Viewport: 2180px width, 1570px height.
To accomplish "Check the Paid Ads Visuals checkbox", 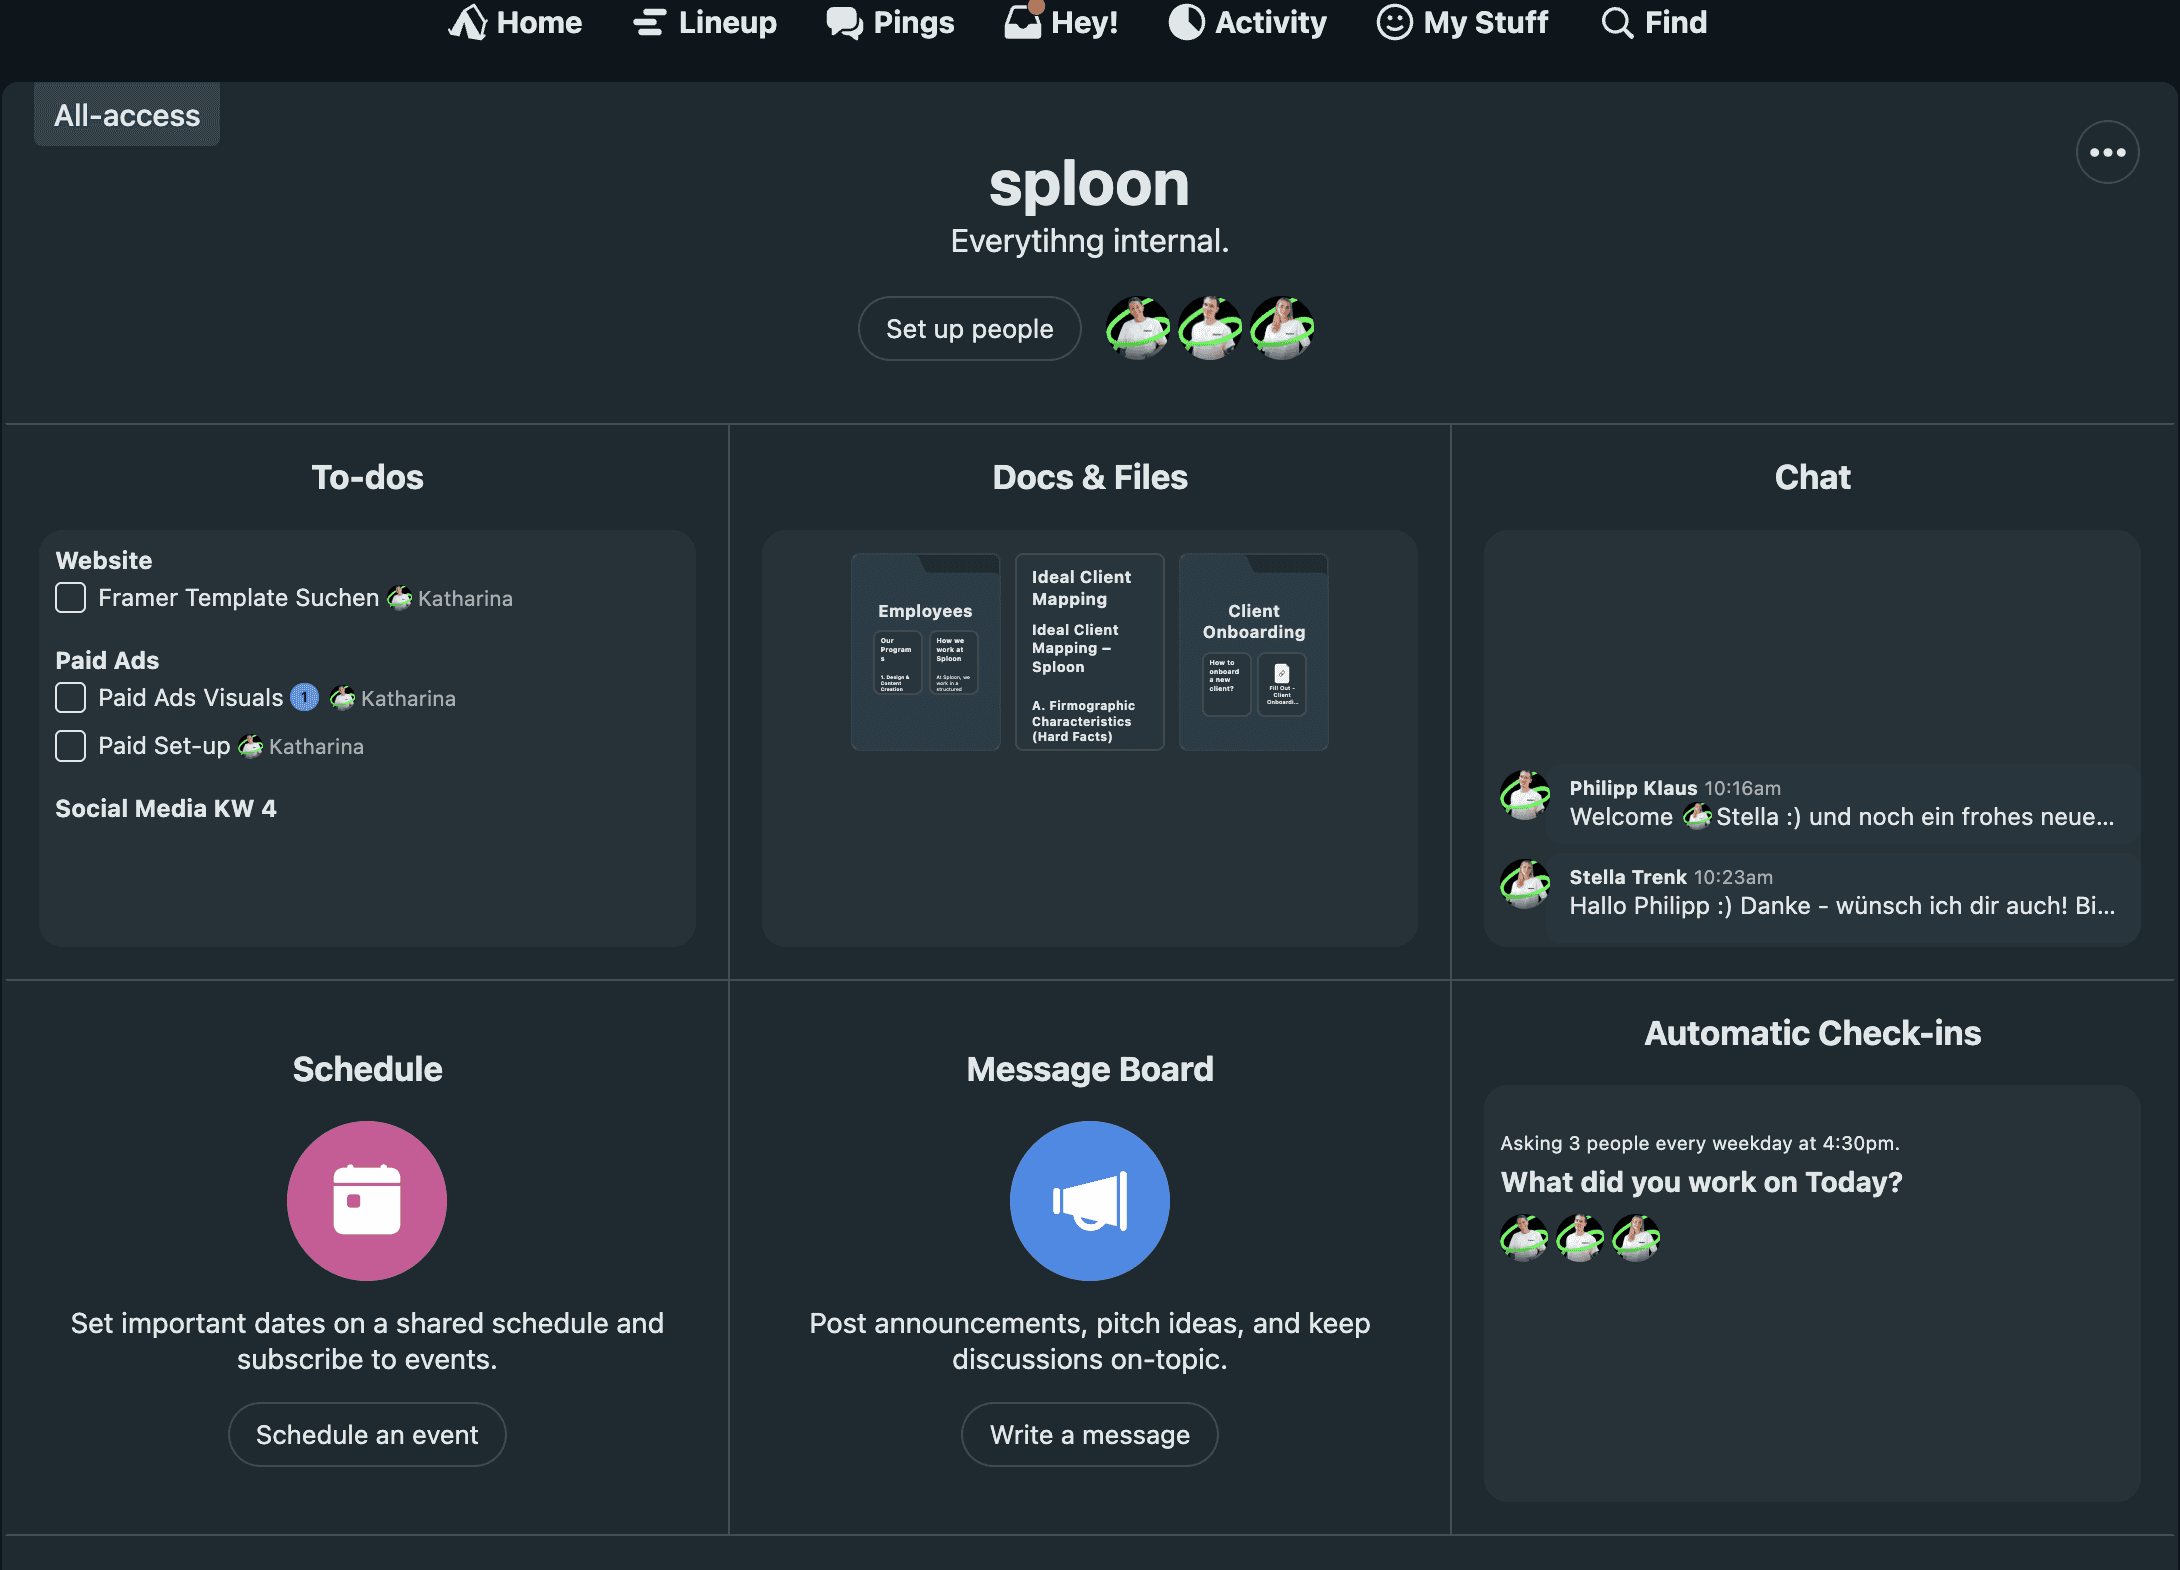I will 71,697.
